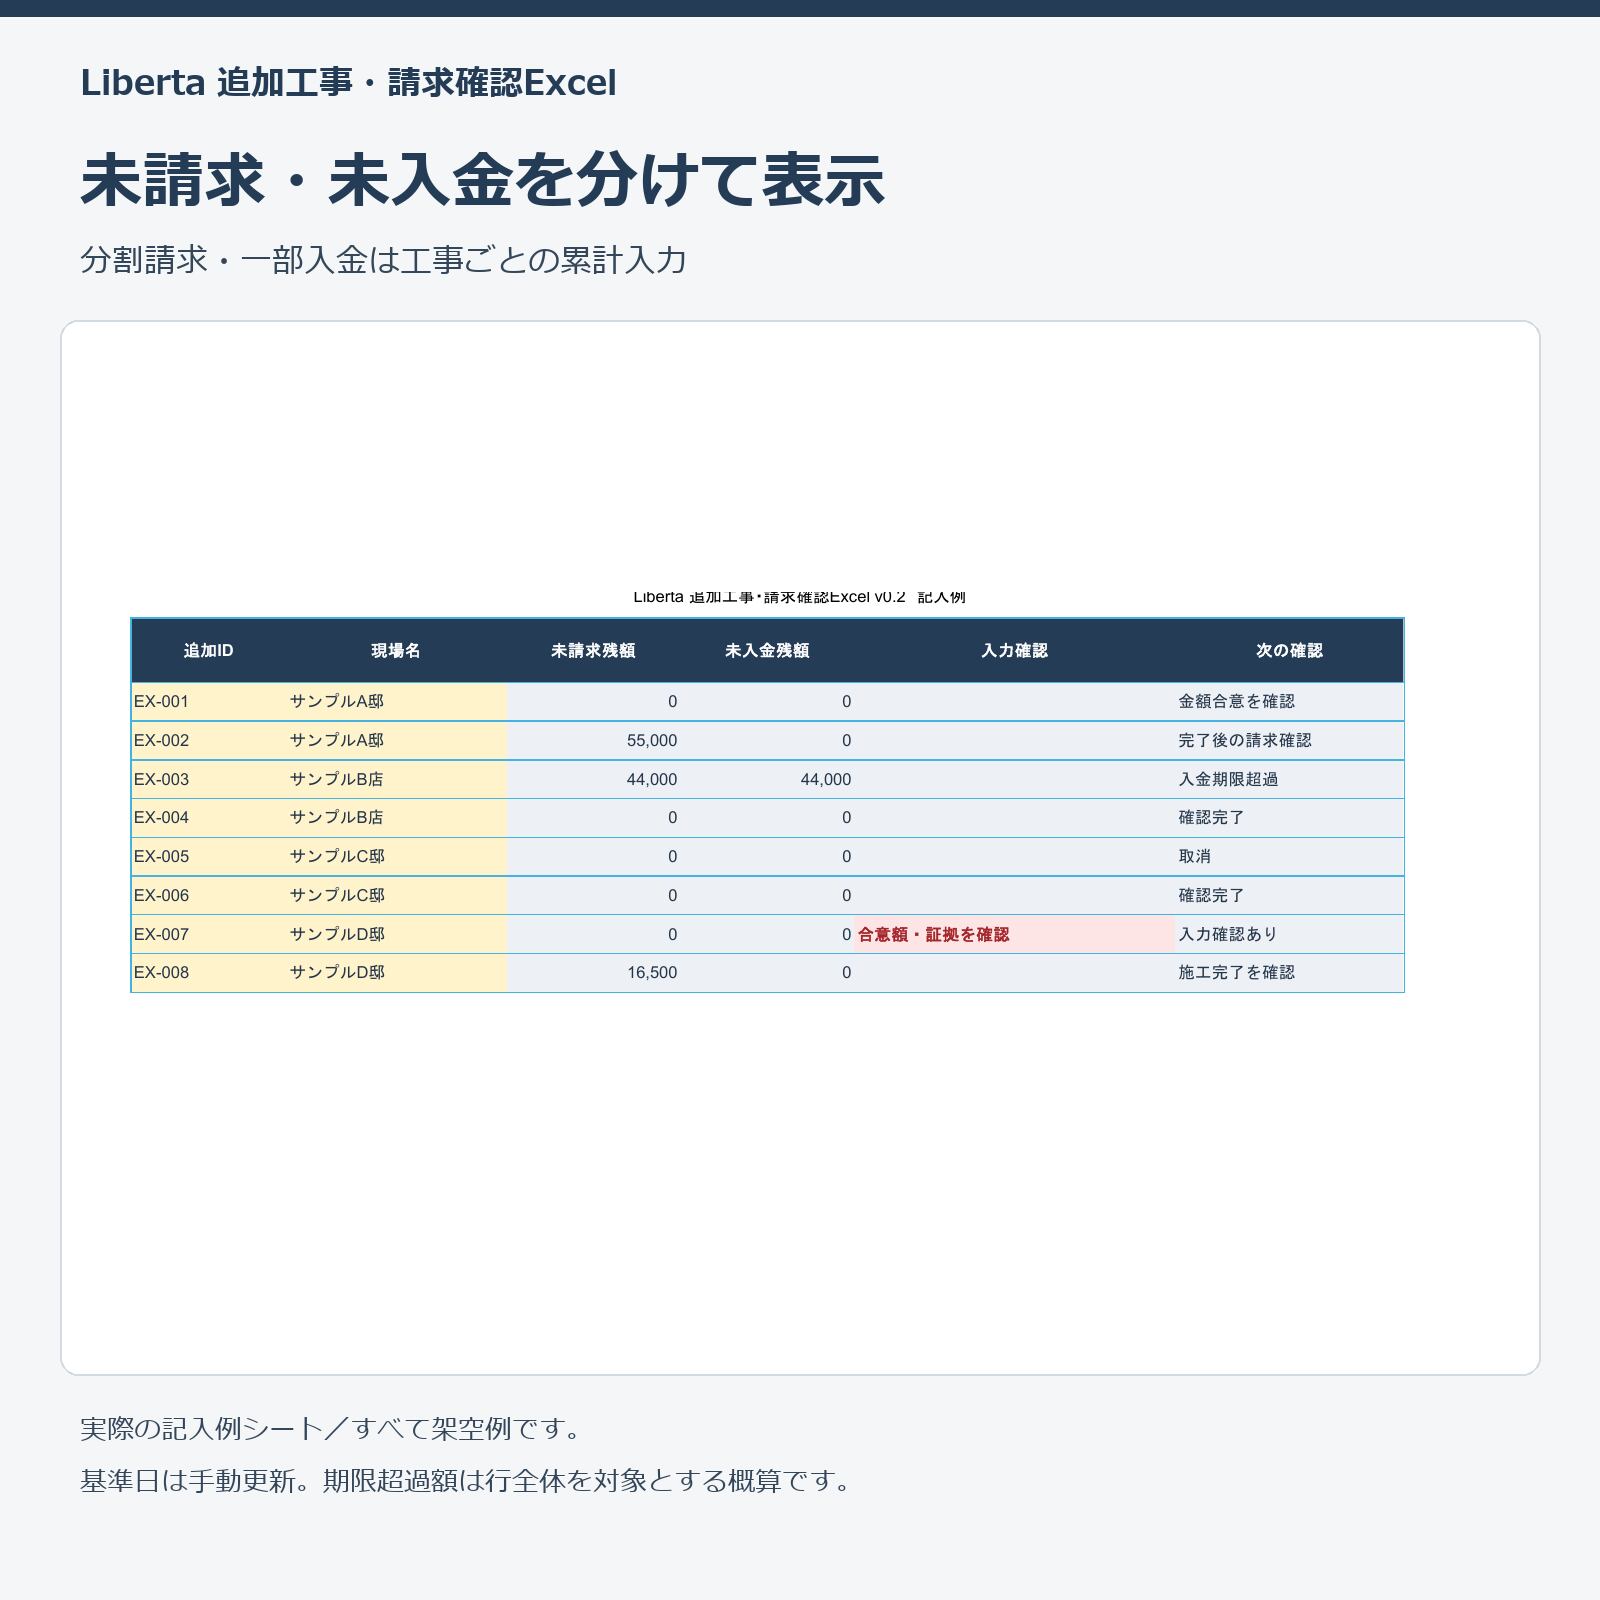1600x1600 pixels.
Task: Click the sheet title above the table
Action: (x=800, y=597)
